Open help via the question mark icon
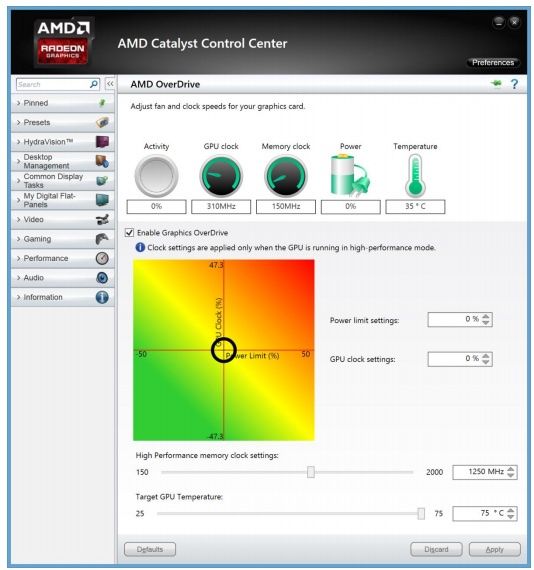 pyautogui.click(x=514, y=84)
